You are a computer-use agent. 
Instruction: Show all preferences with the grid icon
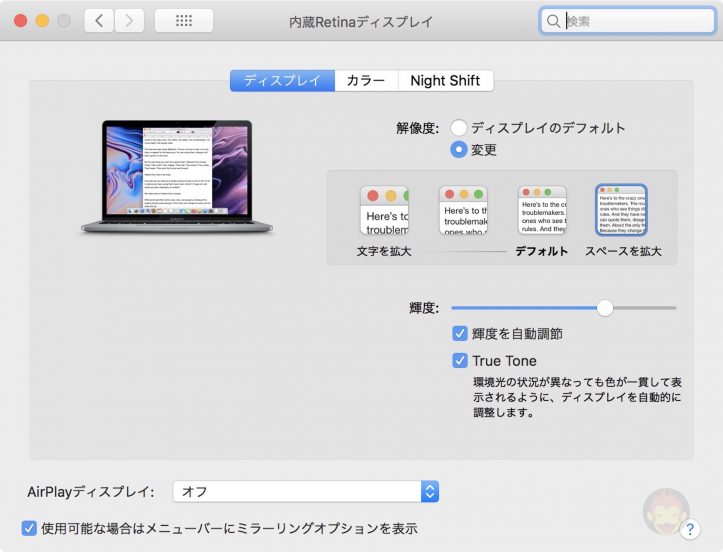pos(184,21)
